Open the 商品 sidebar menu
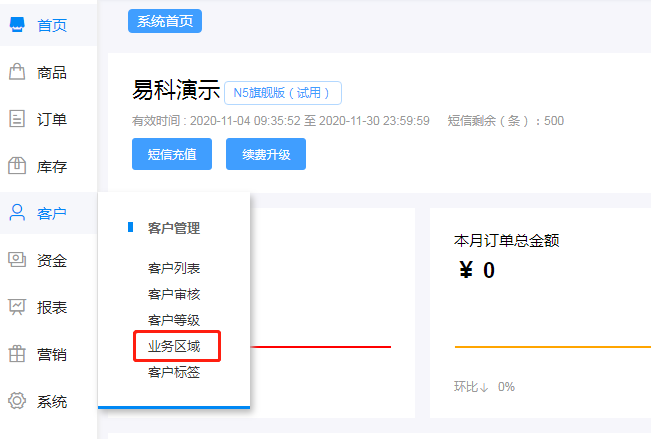Image resolution: width=651 pixels, height=439 pixels. (49, 72)
